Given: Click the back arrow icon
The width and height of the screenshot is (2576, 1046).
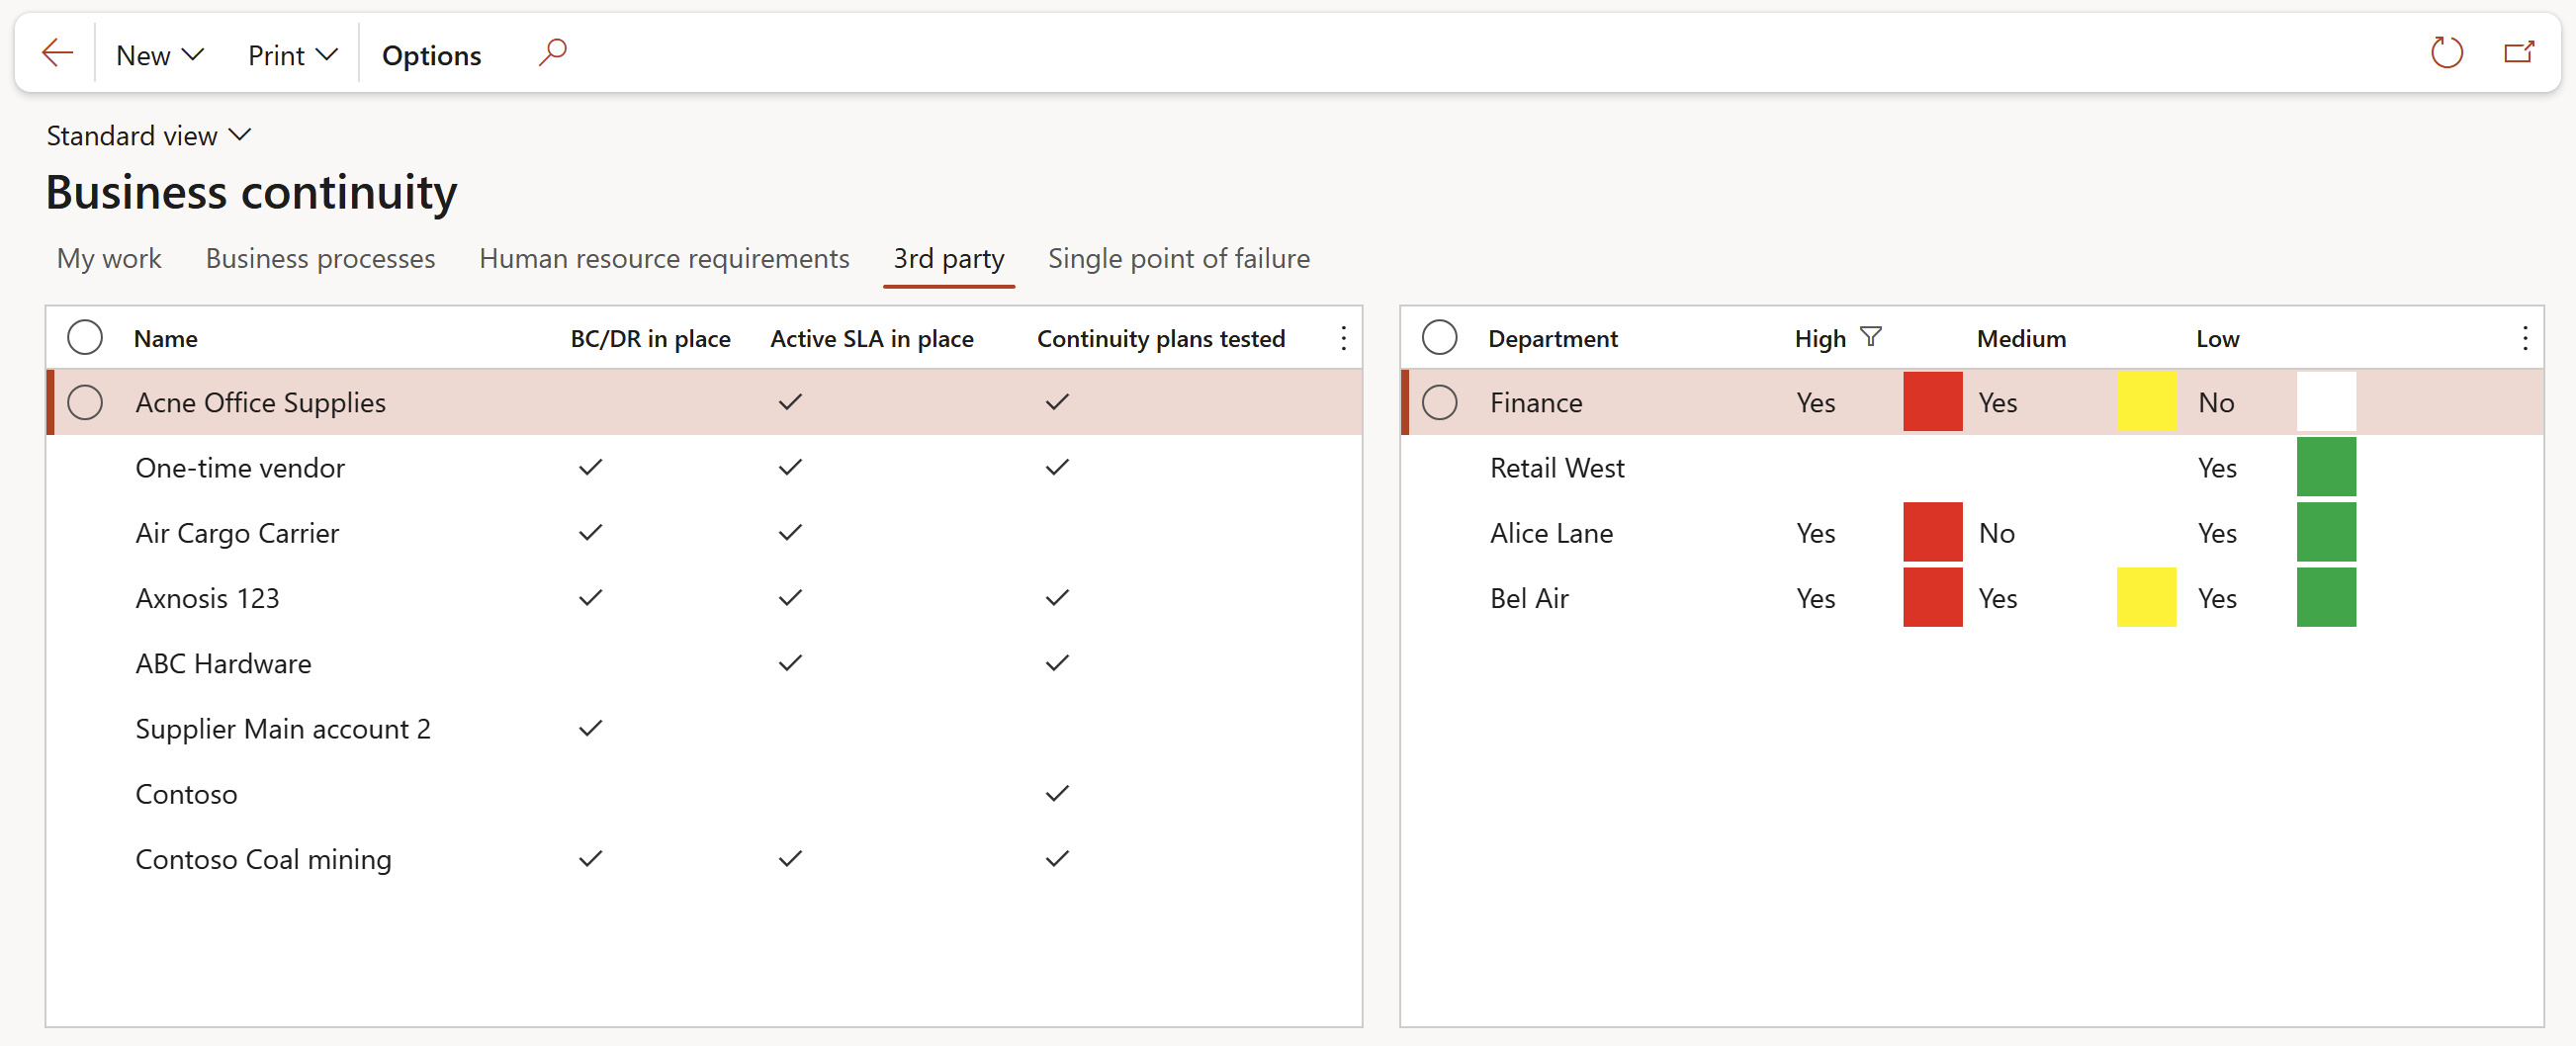Looking at the screenshot, I should point(57,53).
